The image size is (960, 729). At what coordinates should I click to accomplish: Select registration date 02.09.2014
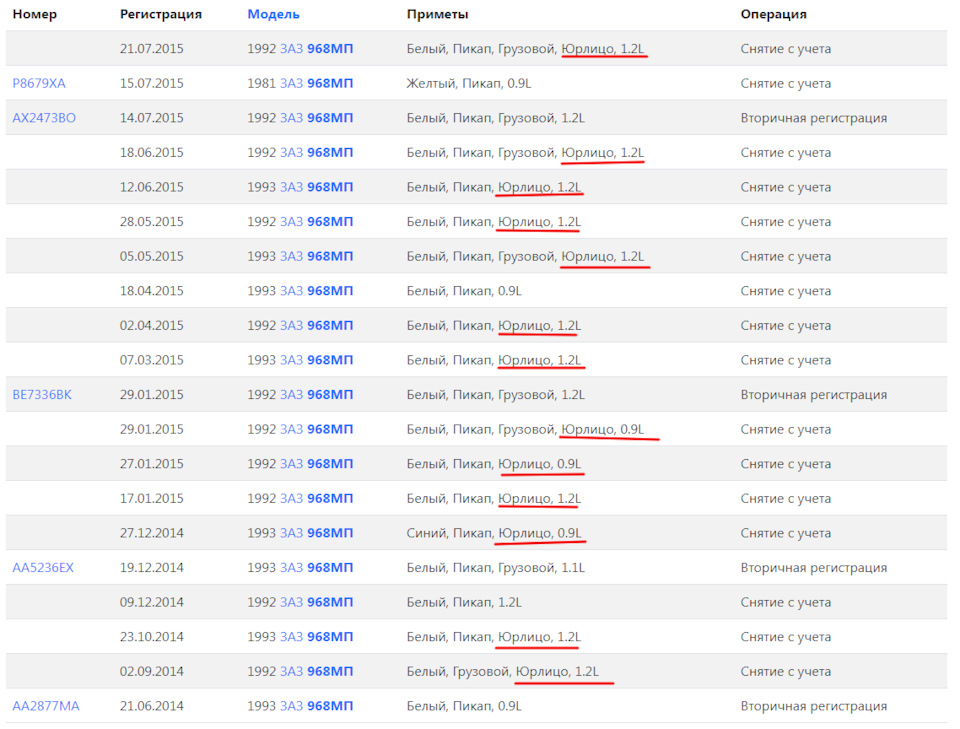click(151, 671)
